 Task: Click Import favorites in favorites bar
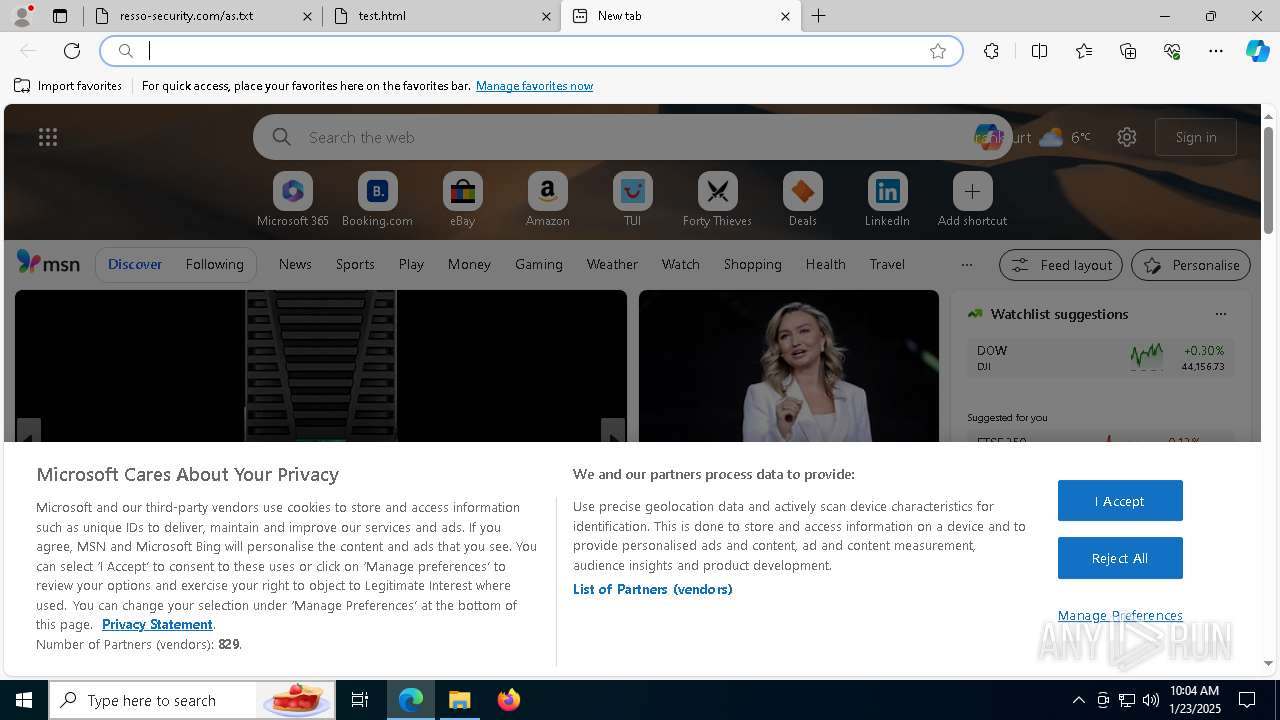[68, 86]
